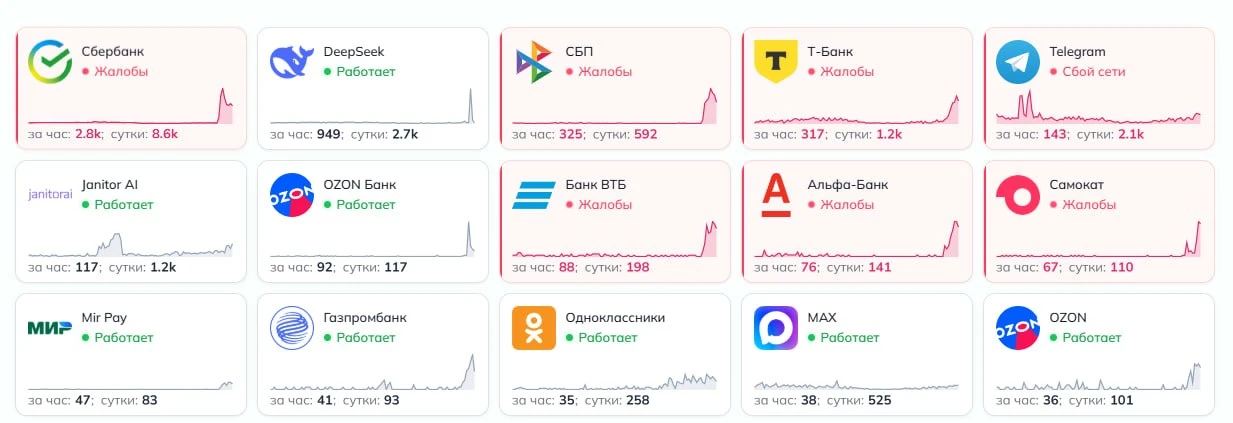Select the Mir Pay logo
This screenshot has width=1233, height=423.
click(49, 328)
